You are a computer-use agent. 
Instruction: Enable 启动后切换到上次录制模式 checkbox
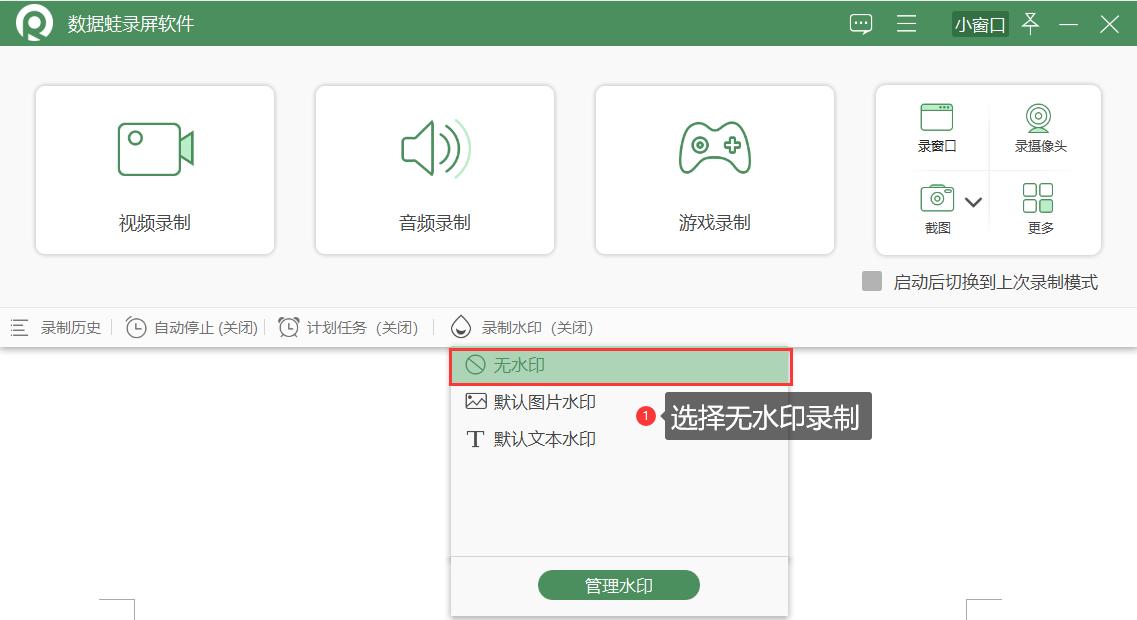874,283
